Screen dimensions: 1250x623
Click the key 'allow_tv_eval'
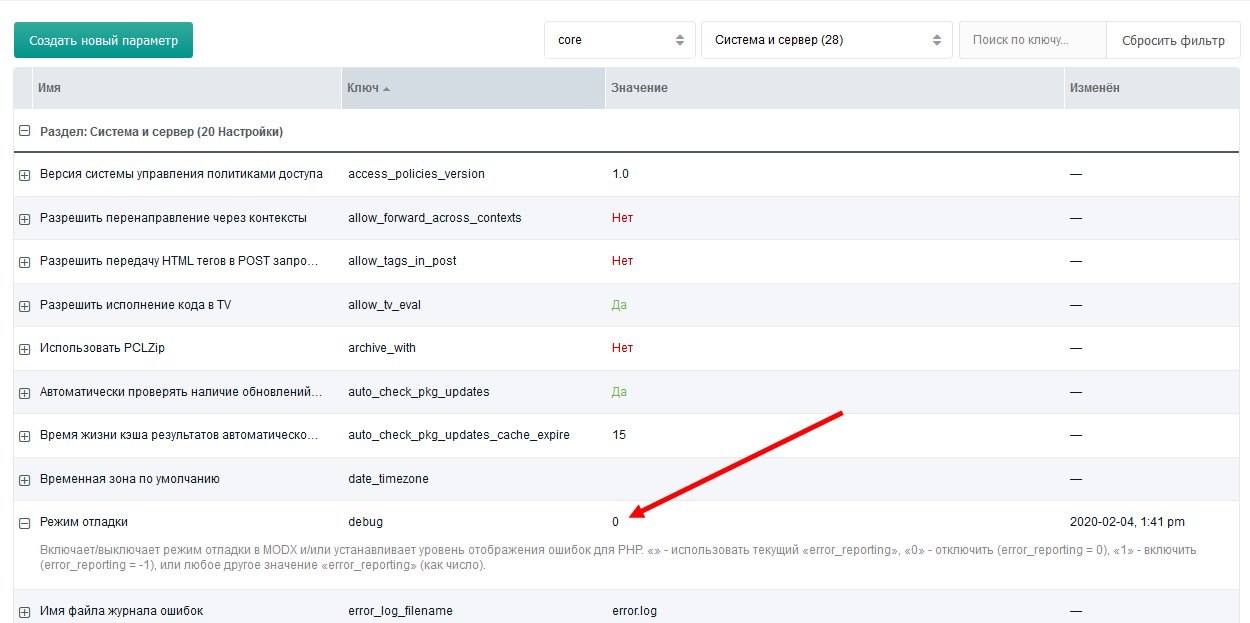[384, 304]
